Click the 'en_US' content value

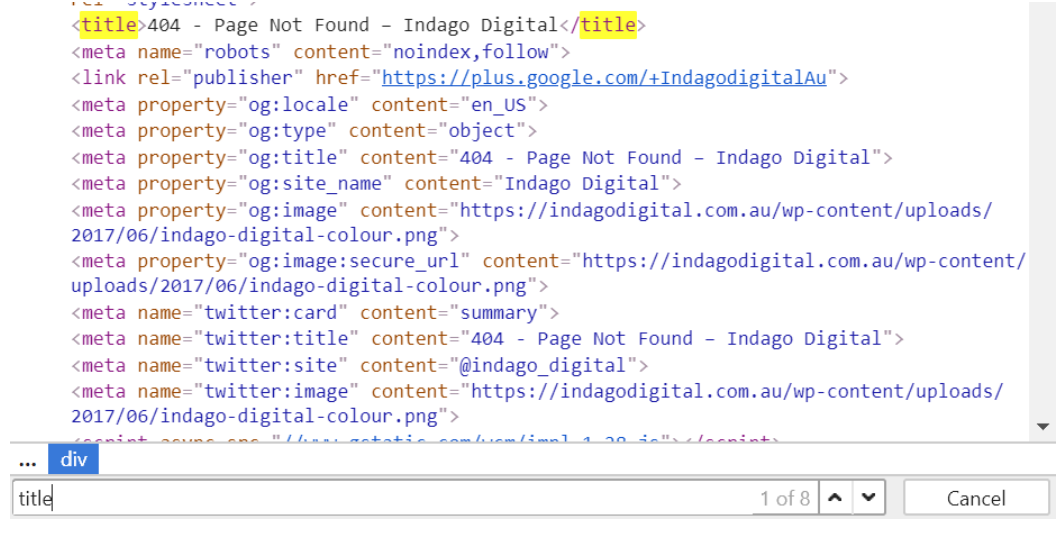point(498,105)
